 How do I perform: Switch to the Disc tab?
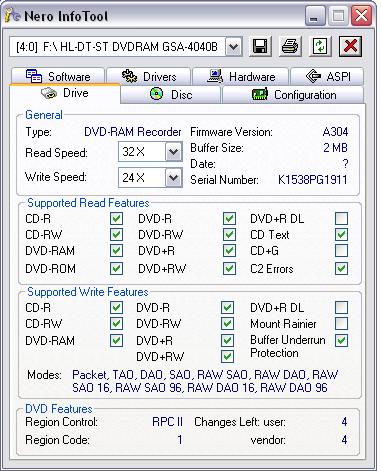pyautogui.click(x=171, y=95)
